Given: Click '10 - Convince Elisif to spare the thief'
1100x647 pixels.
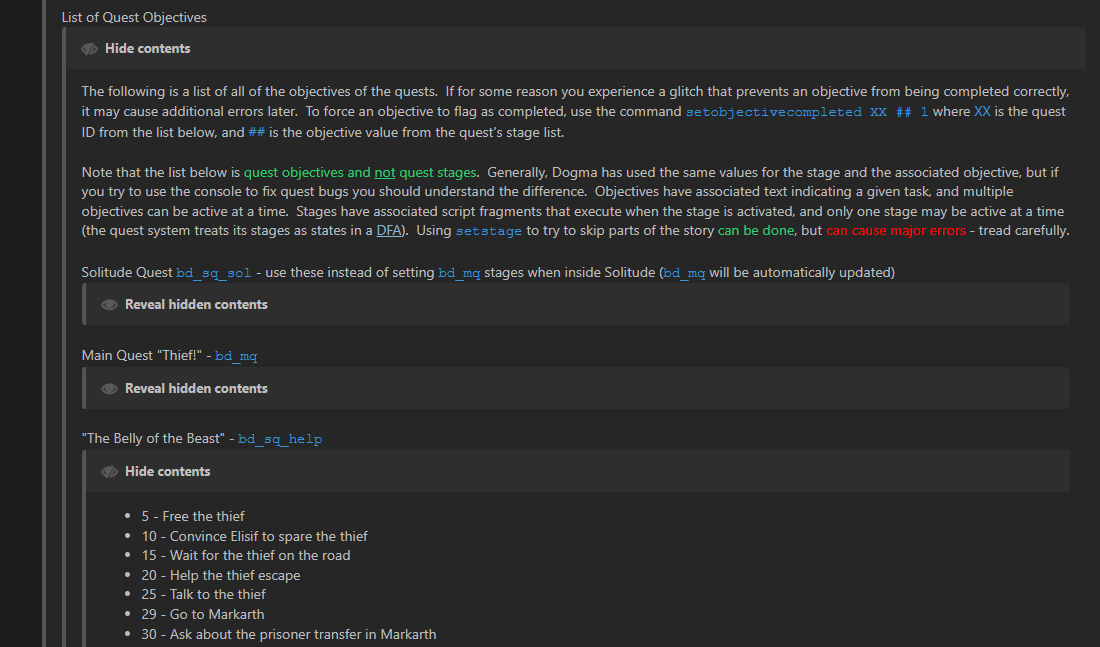Looking at the screenshot, I should pos(255,536).
